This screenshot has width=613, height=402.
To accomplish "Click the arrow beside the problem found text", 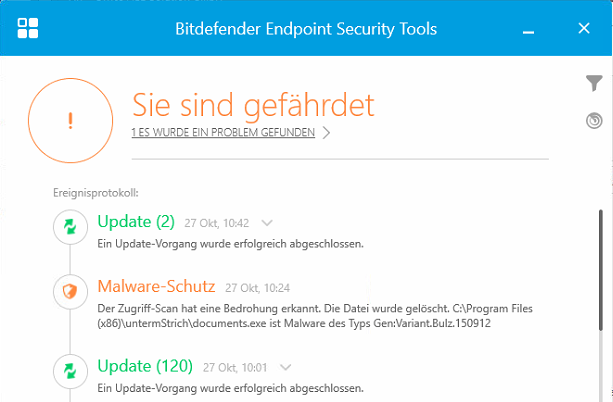I will [326, 132].
